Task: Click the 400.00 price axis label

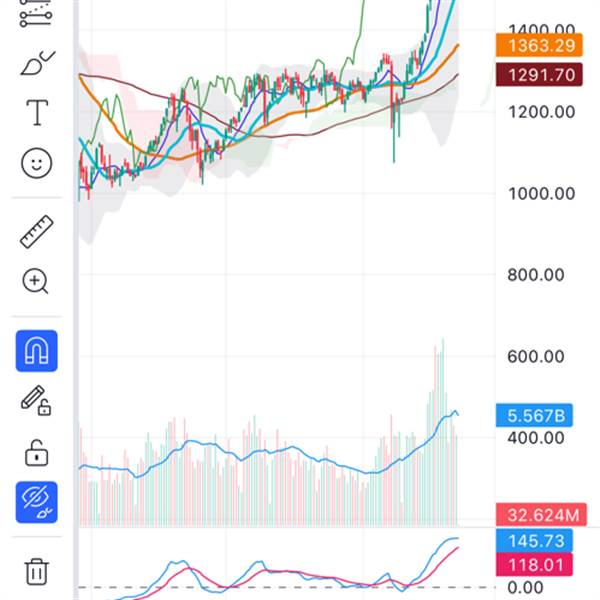Action: [536, 437]
